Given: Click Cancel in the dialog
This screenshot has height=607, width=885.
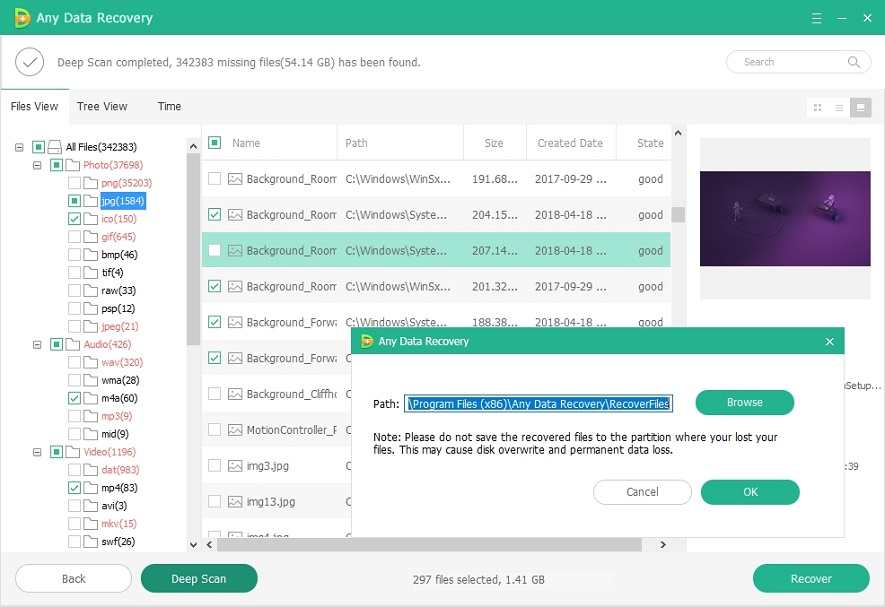Looking at the screenshot, I should tap(642, 492).
